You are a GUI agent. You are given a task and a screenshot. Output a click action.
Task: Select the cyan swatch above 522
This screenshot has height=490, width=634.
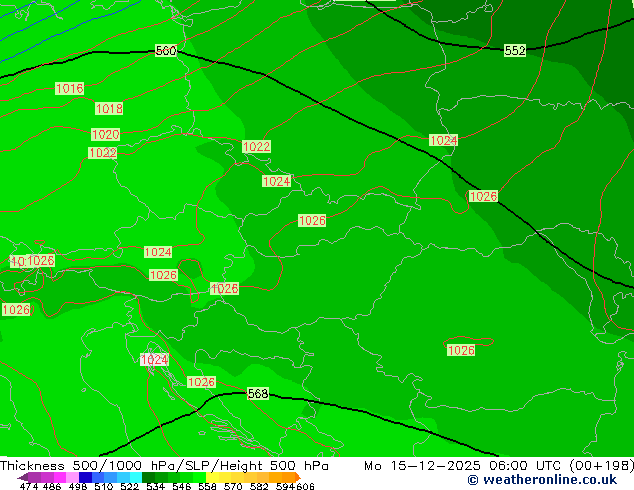(136, 477)
